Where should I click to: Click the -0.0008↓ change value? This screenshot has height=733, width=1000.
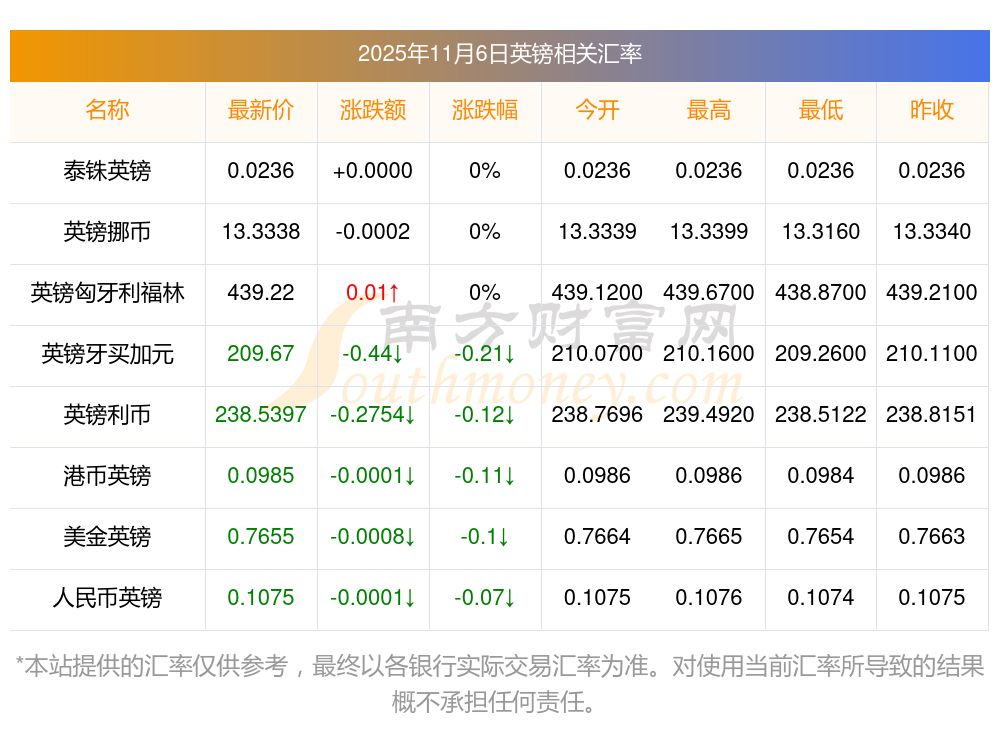point(373,537)
